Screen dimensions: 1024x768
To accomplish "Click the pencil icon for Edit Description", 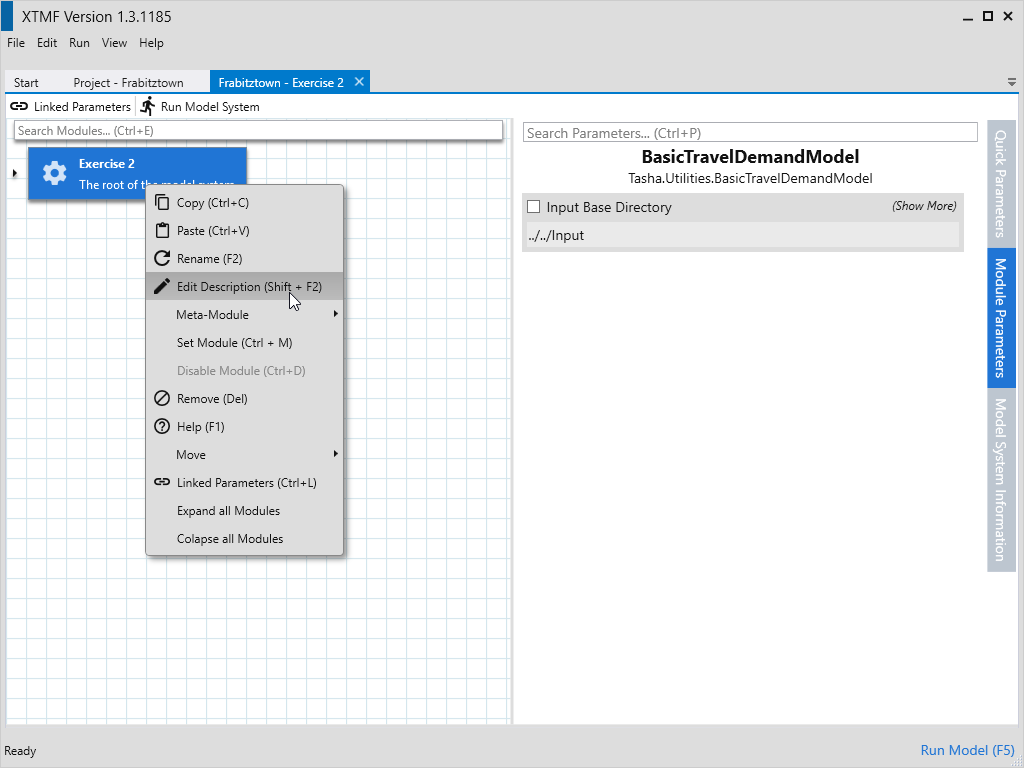I will [162, 287].
